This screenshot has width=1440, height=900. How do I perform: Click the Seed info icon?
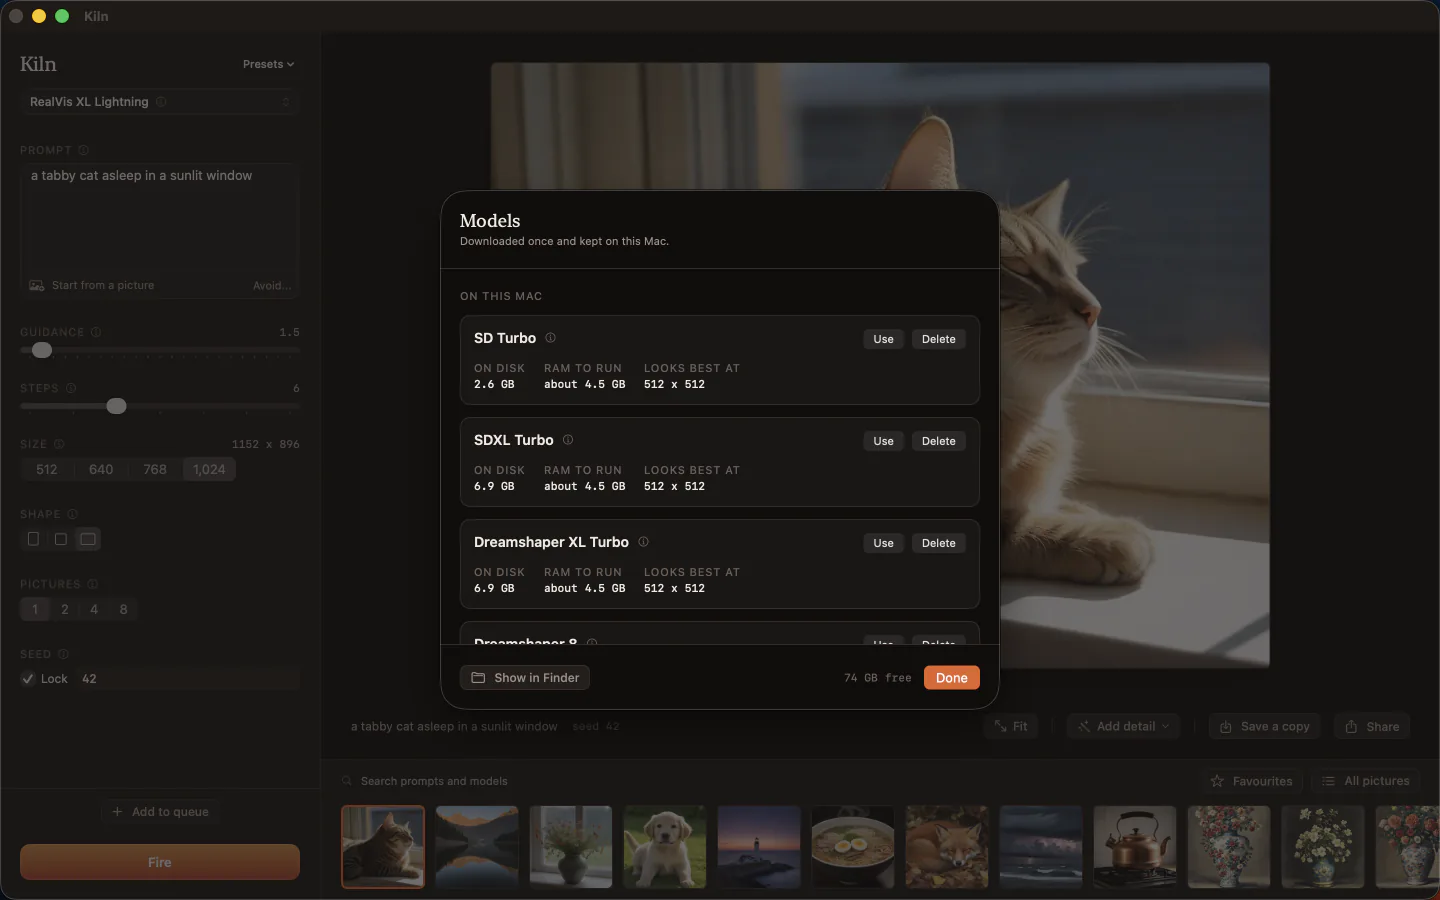coord(63,654)
